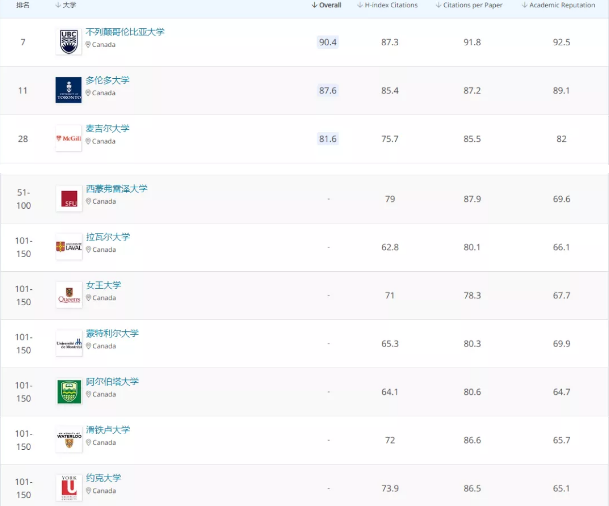Click rank number 28

pyautogui.click(x=23, y=139)
